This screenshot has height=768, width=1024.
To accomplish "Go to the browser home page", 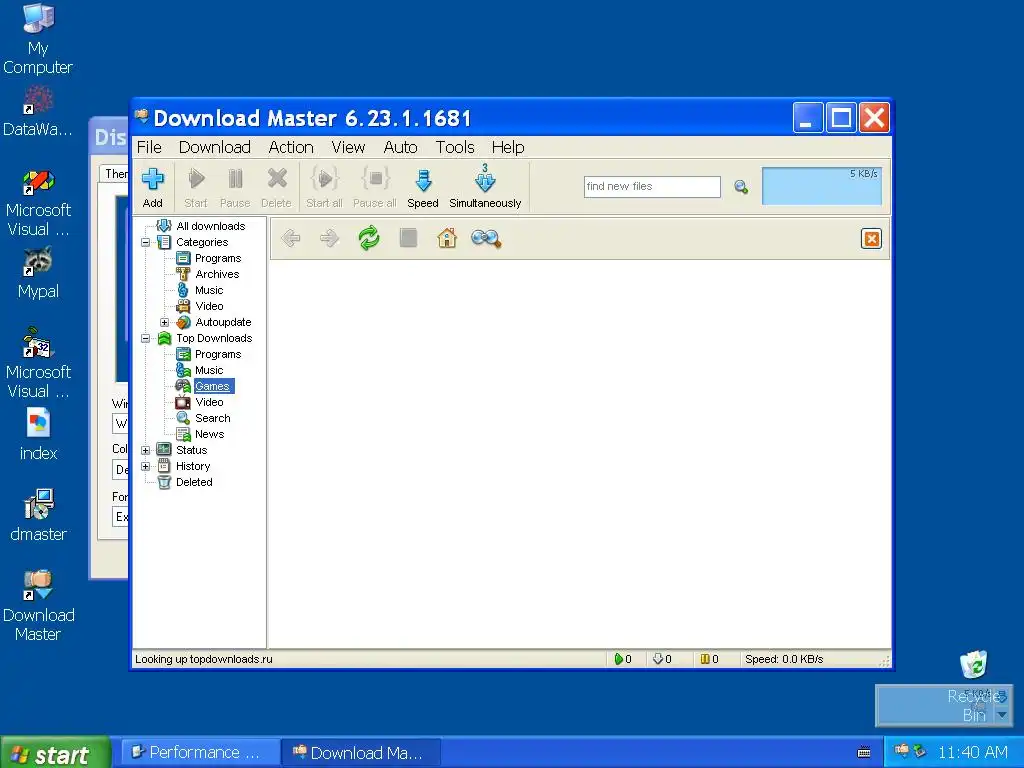I will 447,238.
